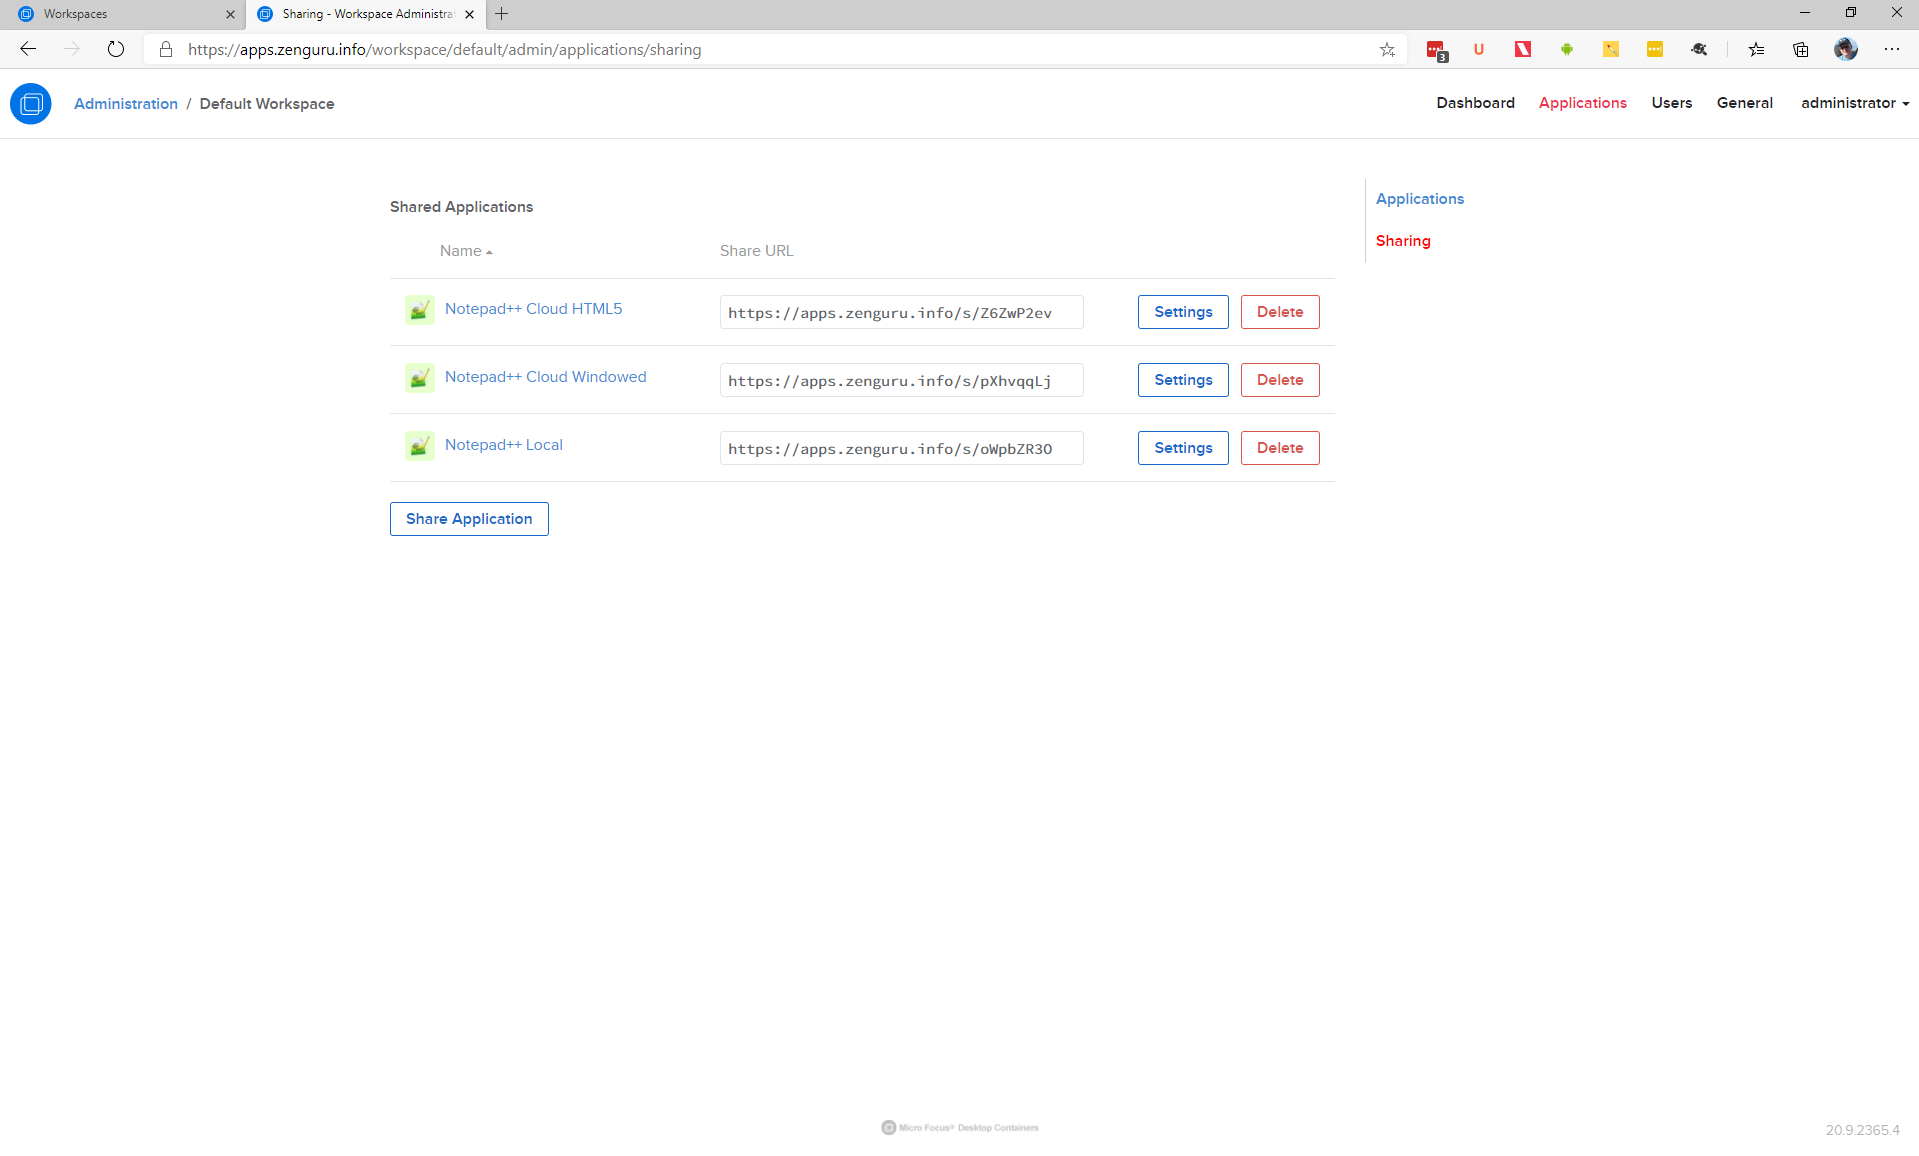This screenshot has width=1919, height=1156.
Task: Click Notepad++ Cloud Windowed app icon
Action: tap(420, 378)
